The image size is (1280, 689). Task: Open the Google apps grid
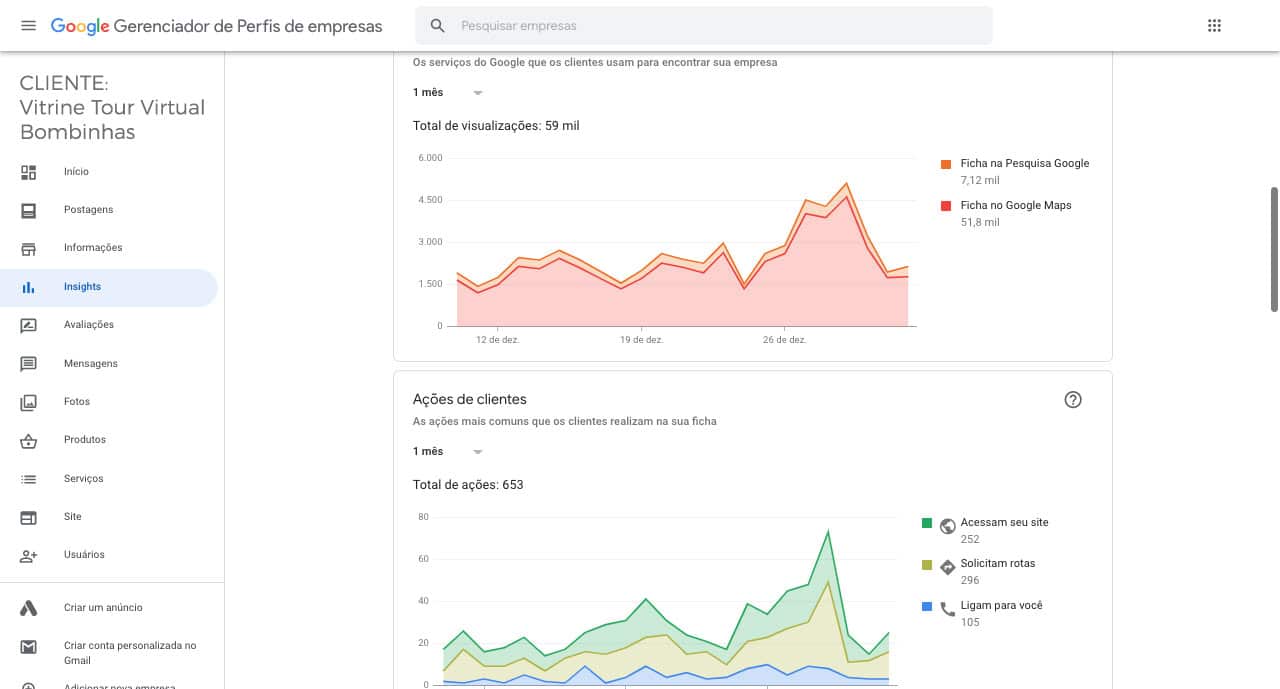[1214, 26]
